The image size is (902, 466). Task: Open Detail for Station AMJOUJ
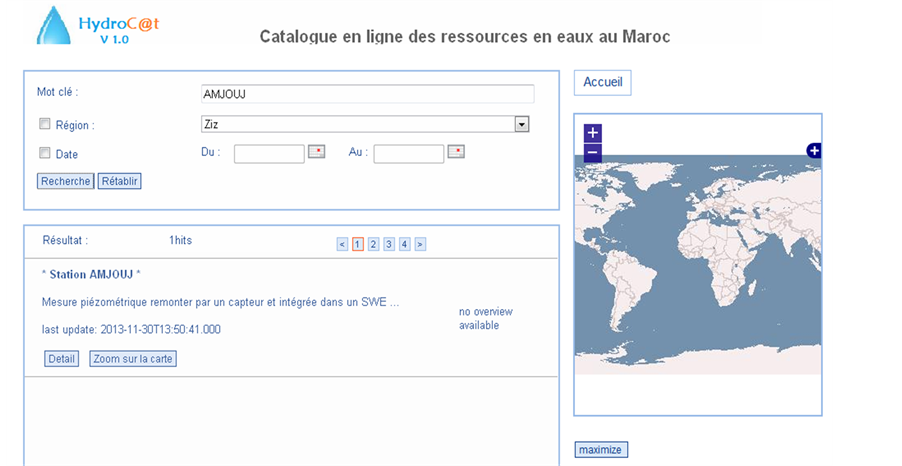[x=61, y=358]
